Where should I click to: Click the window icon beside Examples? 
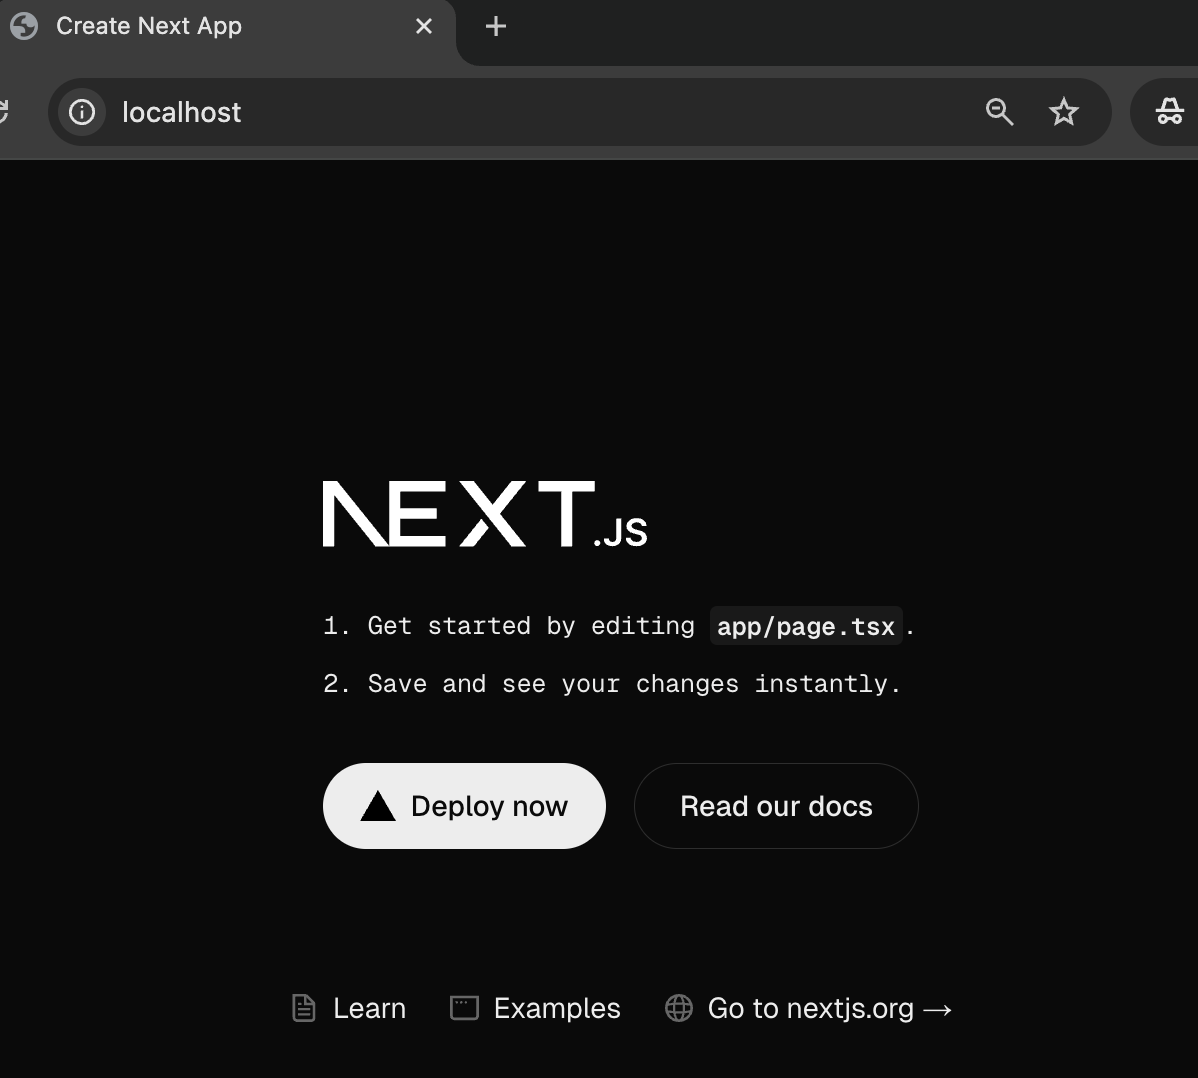pyautogui.click(x=464, y=1008)
